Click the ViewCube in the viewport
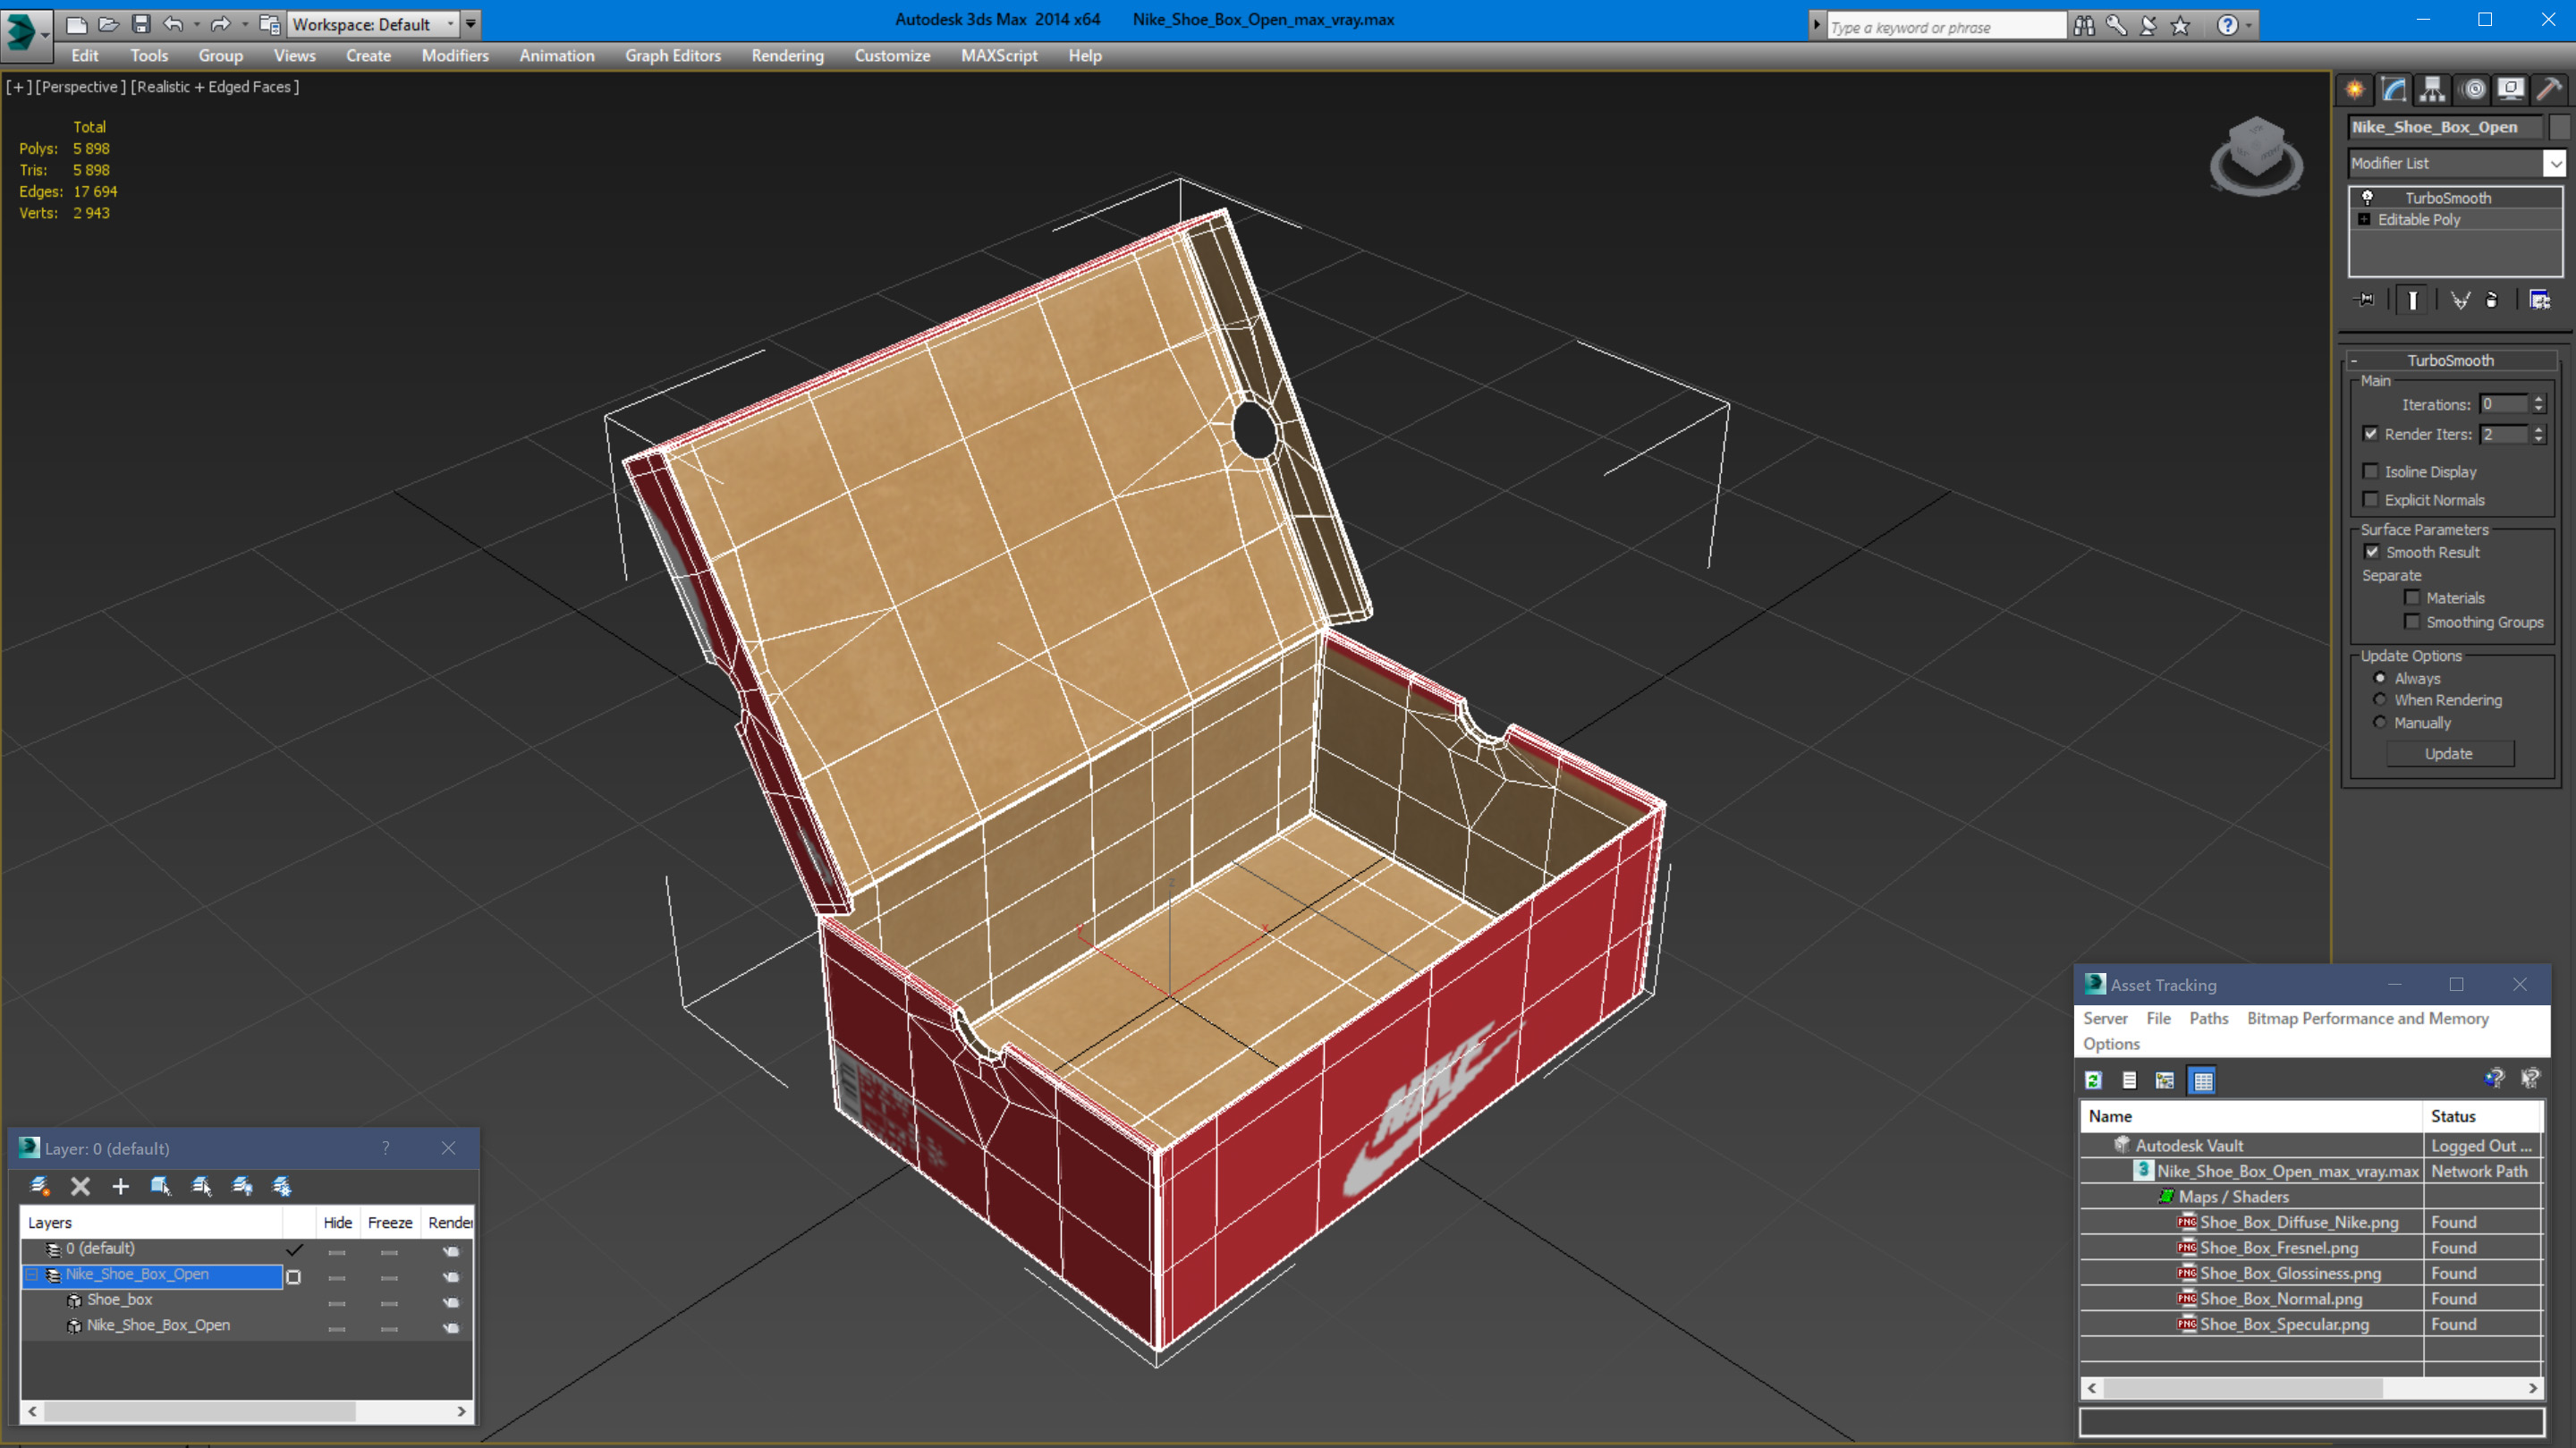This screenshot has height=1448, width=2576. 2256,155
